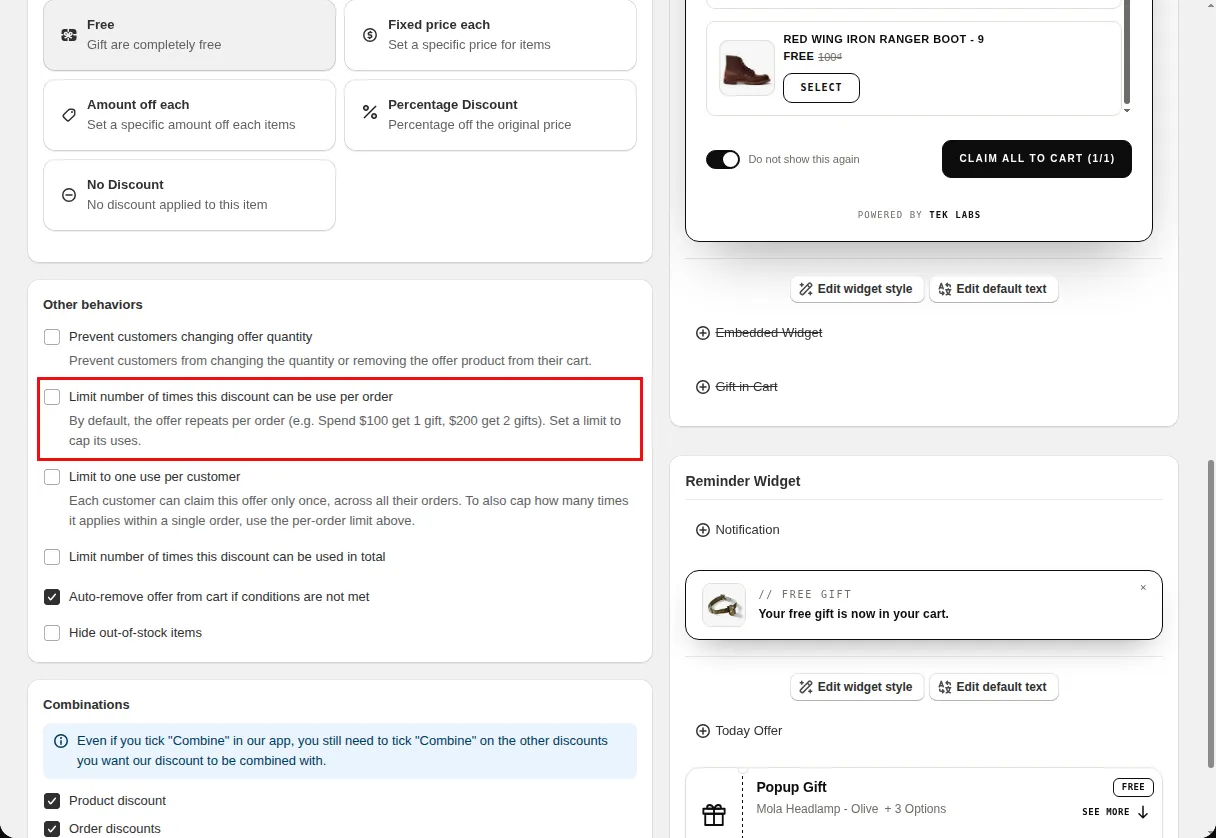The height and width of the screenshot is (838, 1216).
Task: Check Limit number of times per order
Action: pyautogui.click(x=52, y=397)
